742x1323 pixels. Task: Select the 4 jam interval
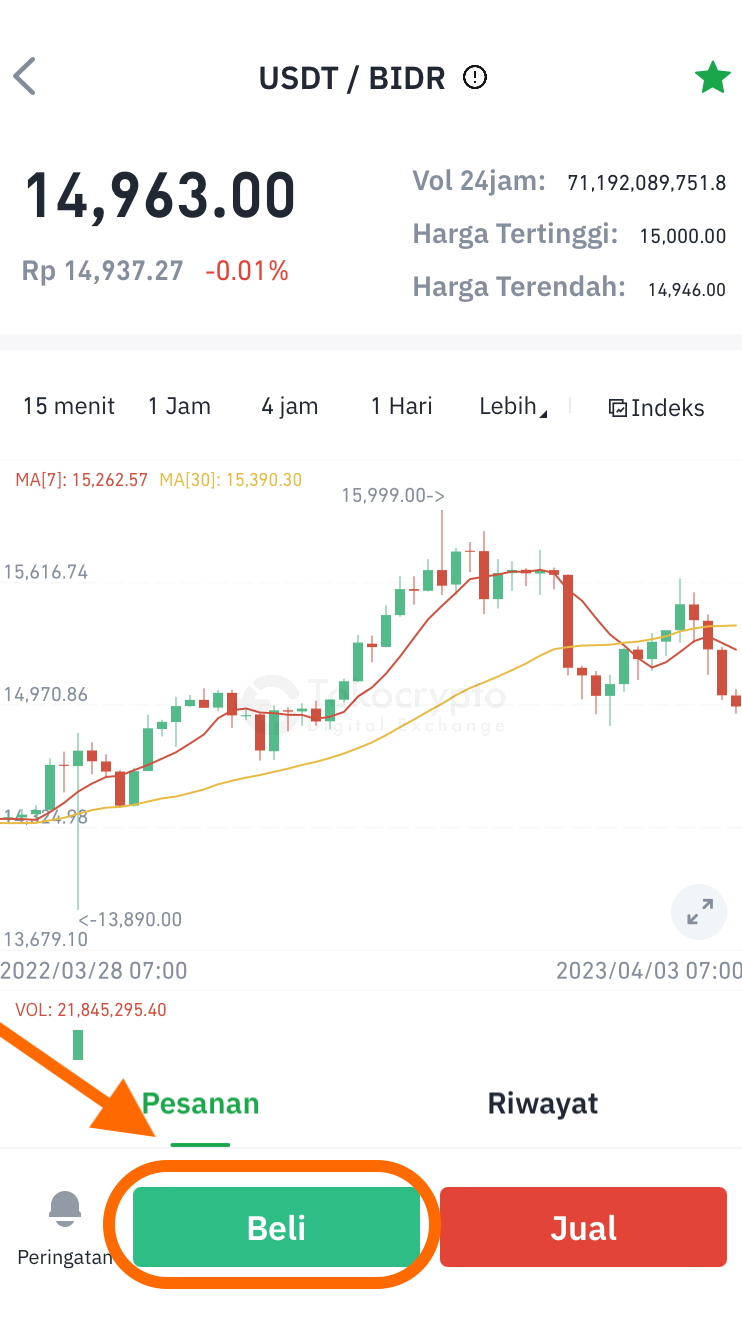pos(290,406)
